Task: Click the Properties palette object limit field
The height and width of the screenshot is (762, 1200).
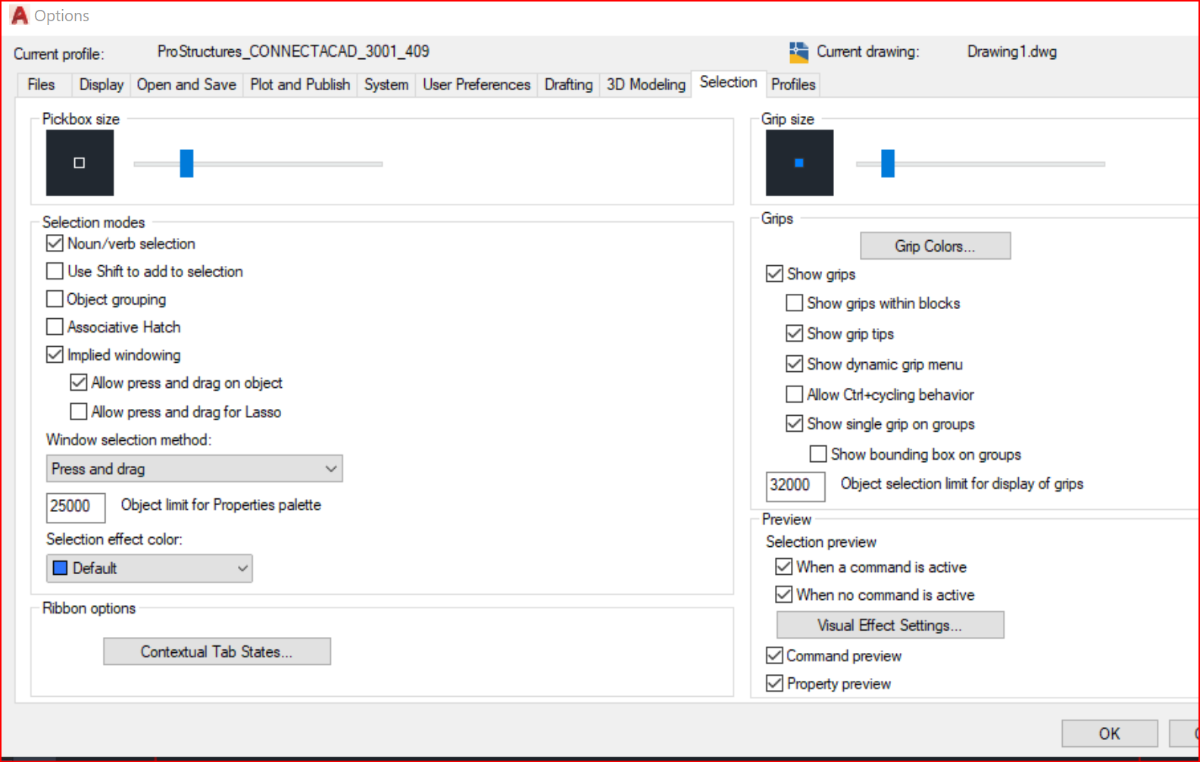Action: pyautogui.click(x=76, y=506)
